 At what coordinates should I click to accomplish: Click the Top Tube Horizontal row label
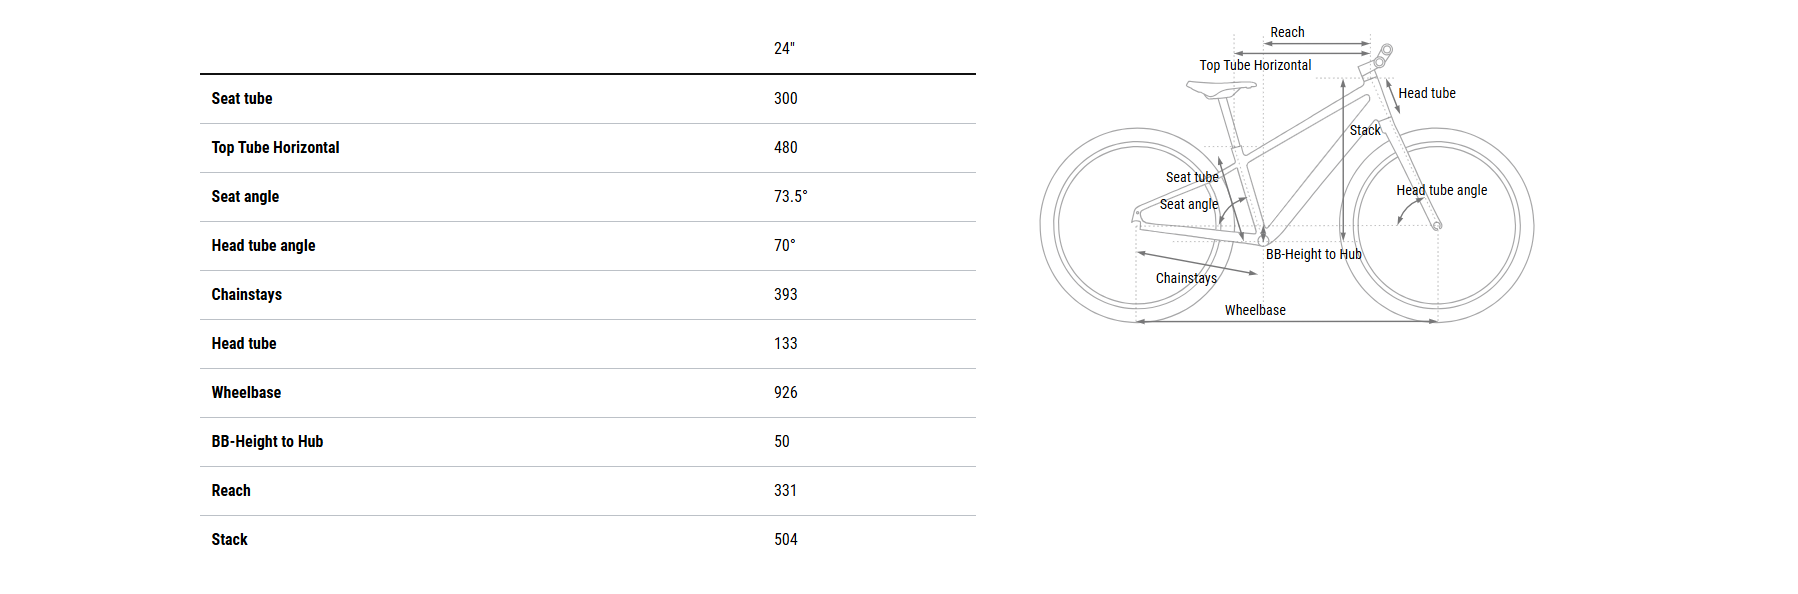click(x=275, y=147)
